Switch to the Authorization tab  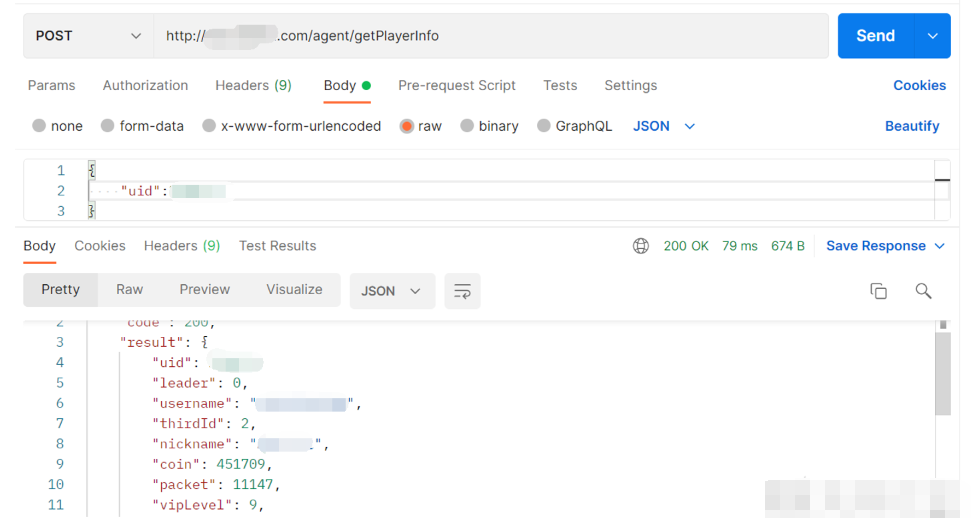(146, 86)
